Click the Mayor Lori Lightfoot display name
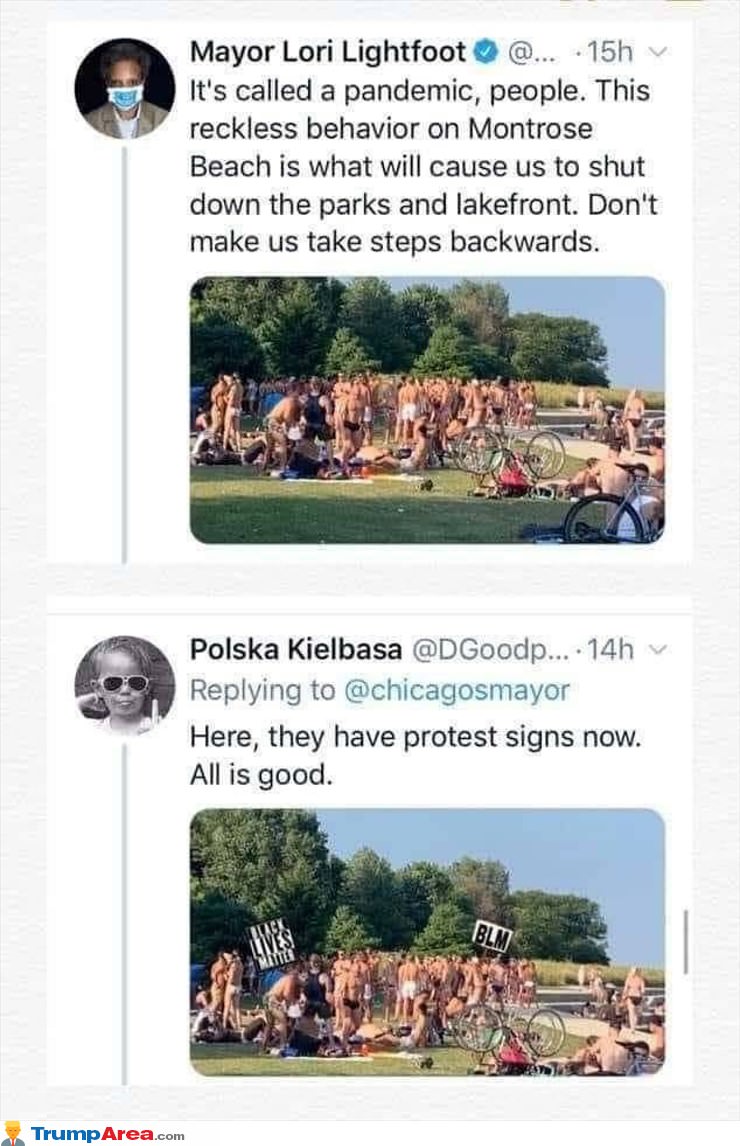This screenshot has width=740, height=1146. click(328, 52)
